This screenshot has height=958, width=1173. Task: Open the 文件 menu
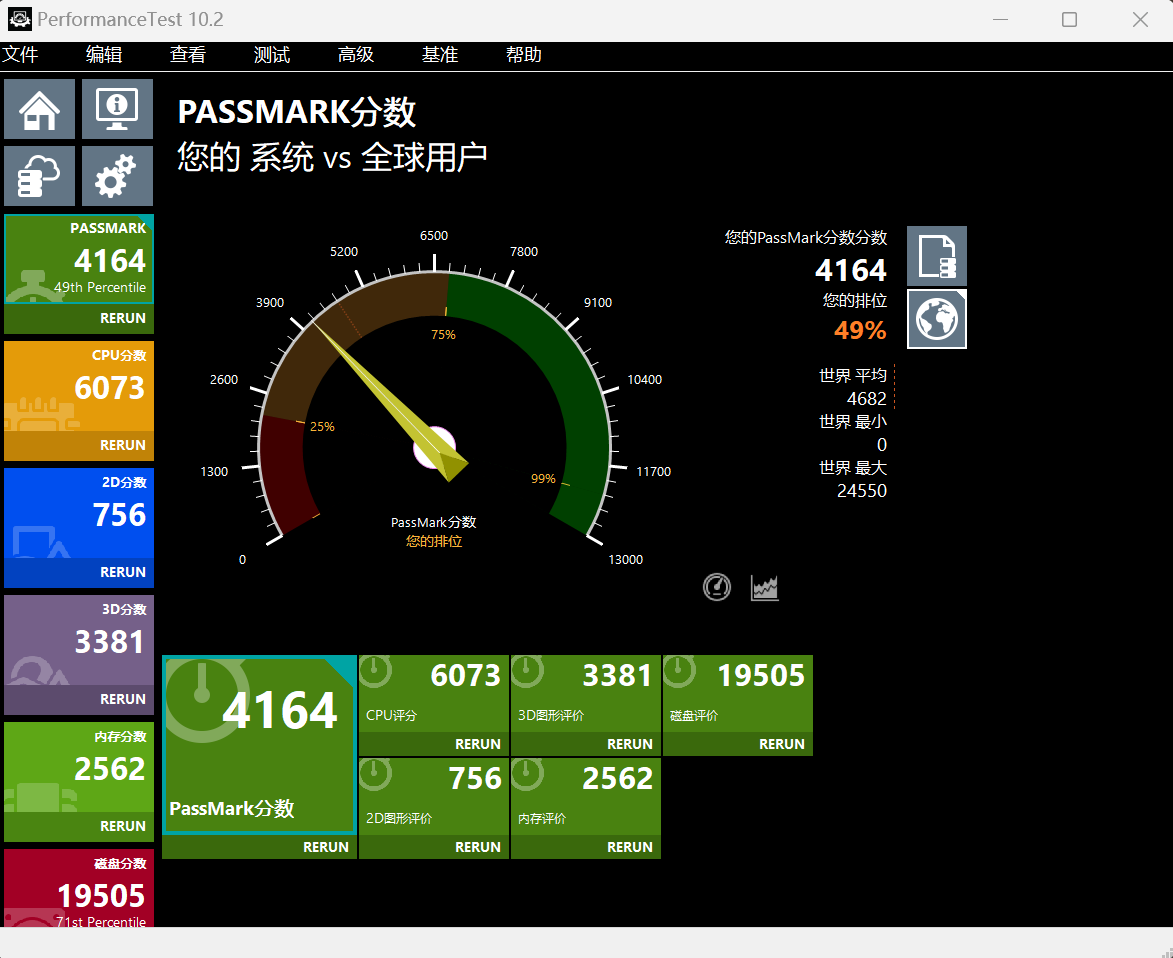tap(20, 55)
